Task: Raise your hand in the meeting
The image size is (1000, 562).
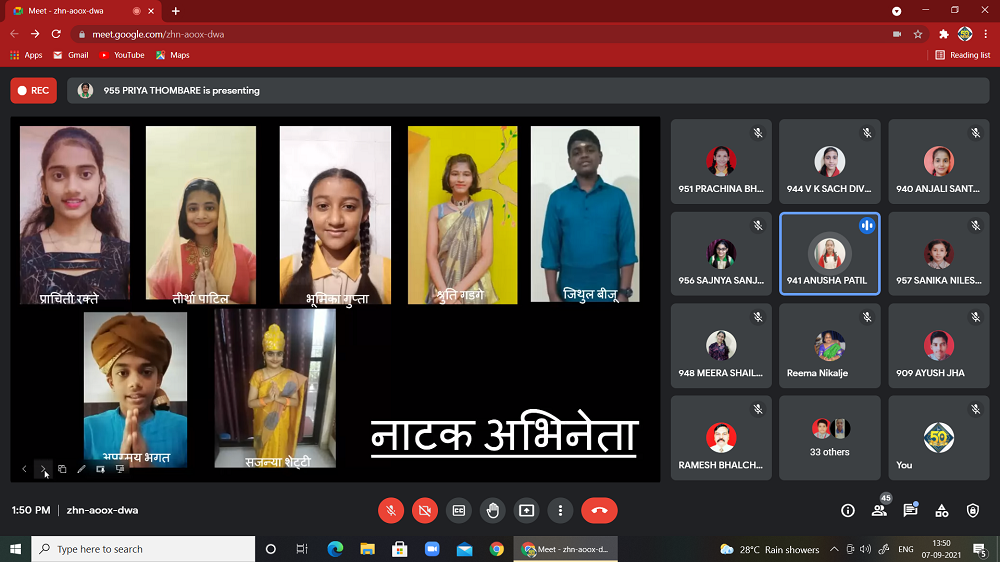Action: pos(492,510)
